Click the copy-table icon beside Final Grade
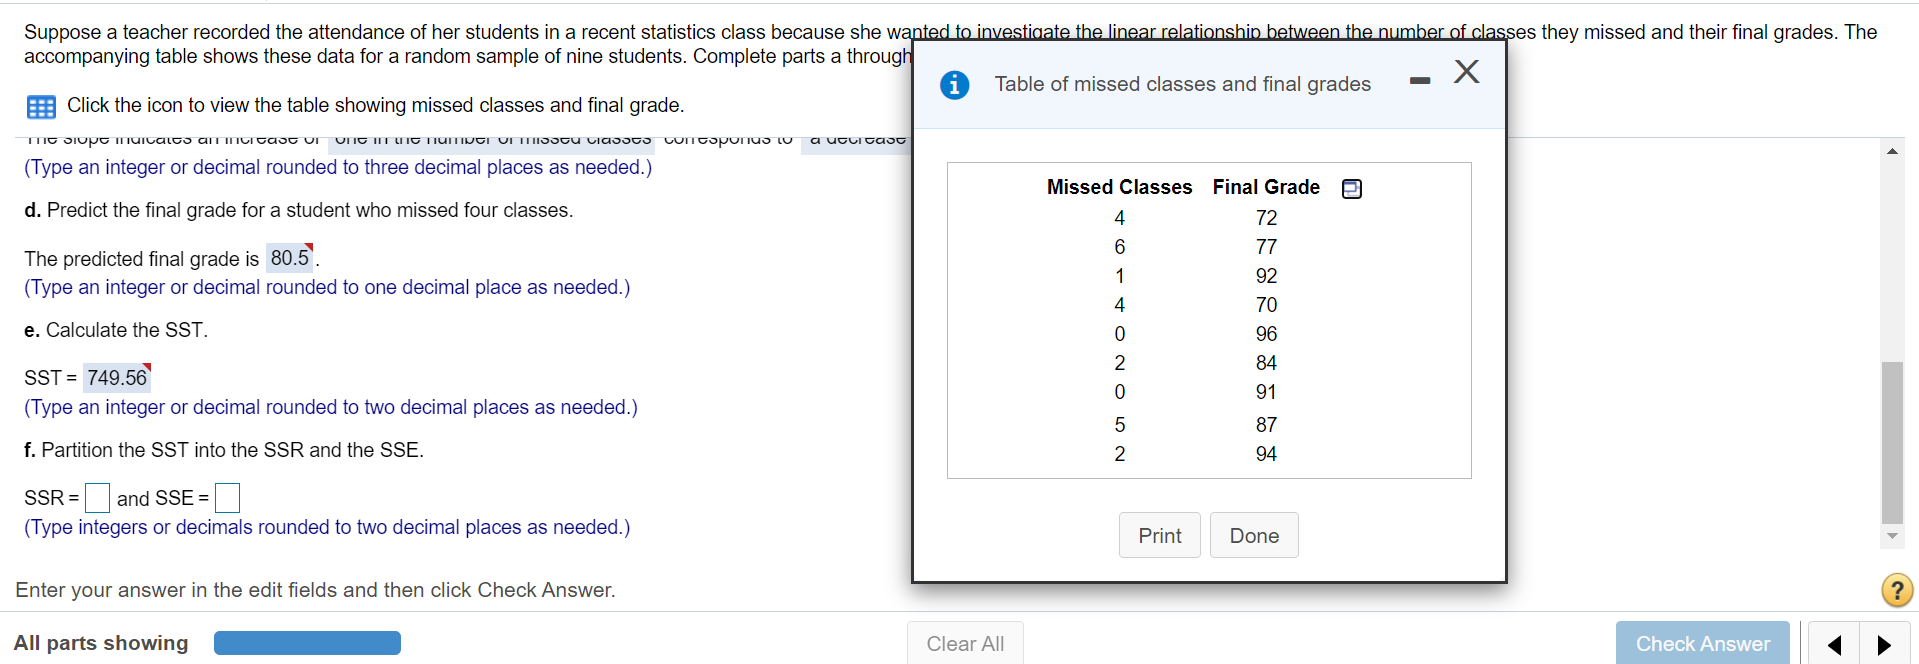1919x664 pixels. pyautogui.click(x=1351, y=188)
